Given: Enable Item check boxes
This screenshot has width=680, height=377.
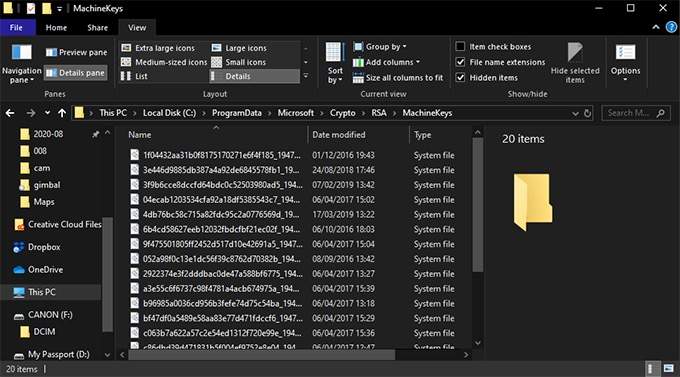Looking at the screenshot, I should (x=460, y=46).
